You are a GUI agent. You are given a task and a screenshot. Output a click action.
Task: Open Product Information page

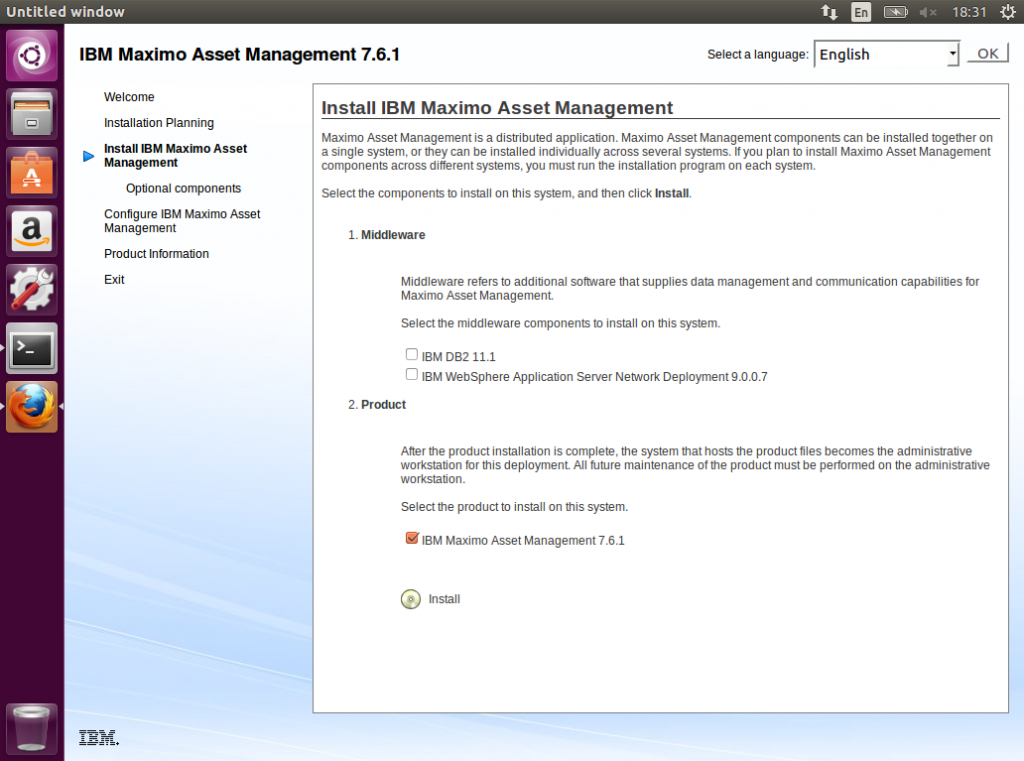point(157,253)
